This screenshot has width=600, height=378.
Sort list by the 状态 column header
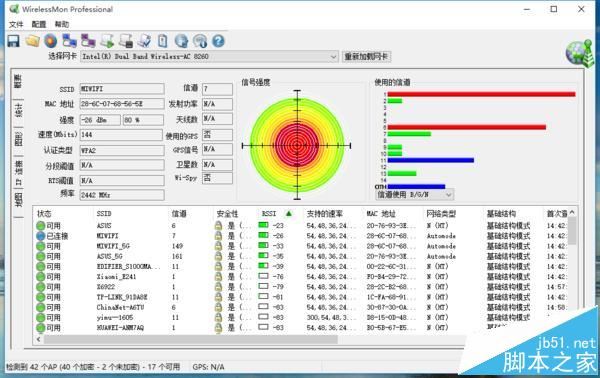pos(64,213)
